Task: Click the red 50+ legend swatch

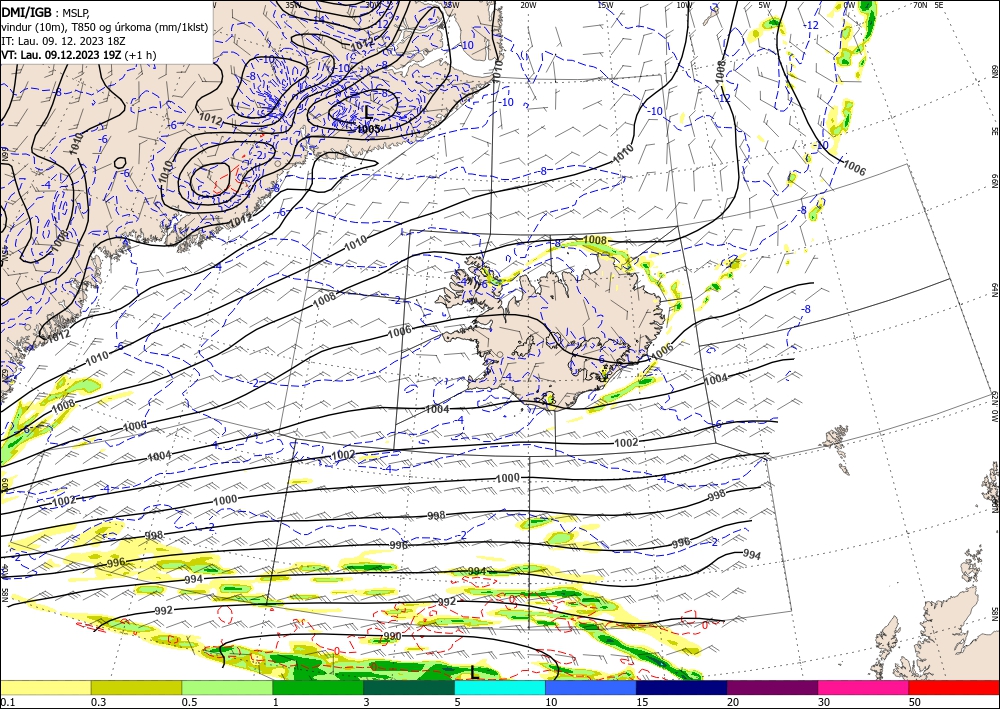Action: click(954, 687)
